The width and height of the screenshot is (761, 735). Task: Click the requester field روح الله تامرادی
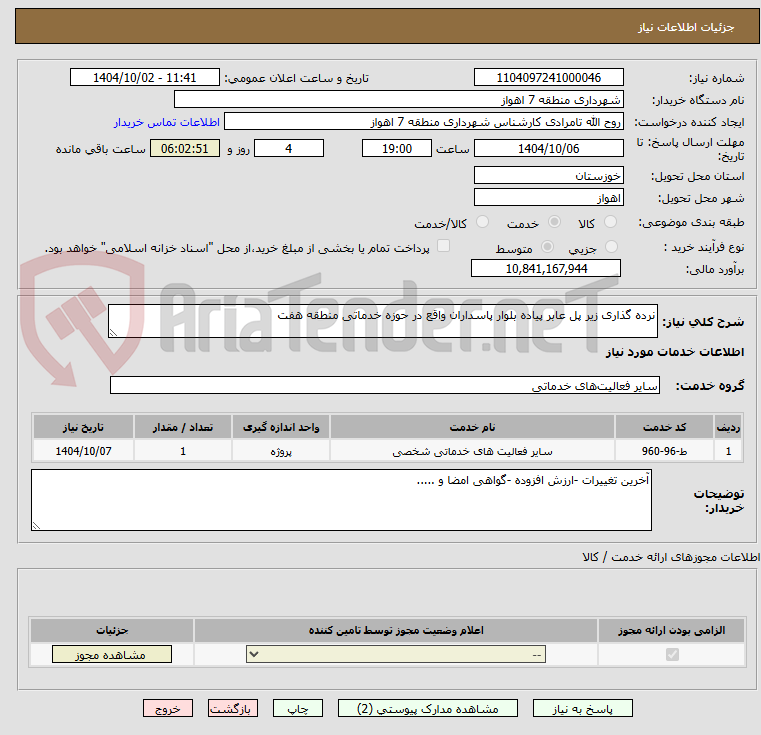(424, 122)
